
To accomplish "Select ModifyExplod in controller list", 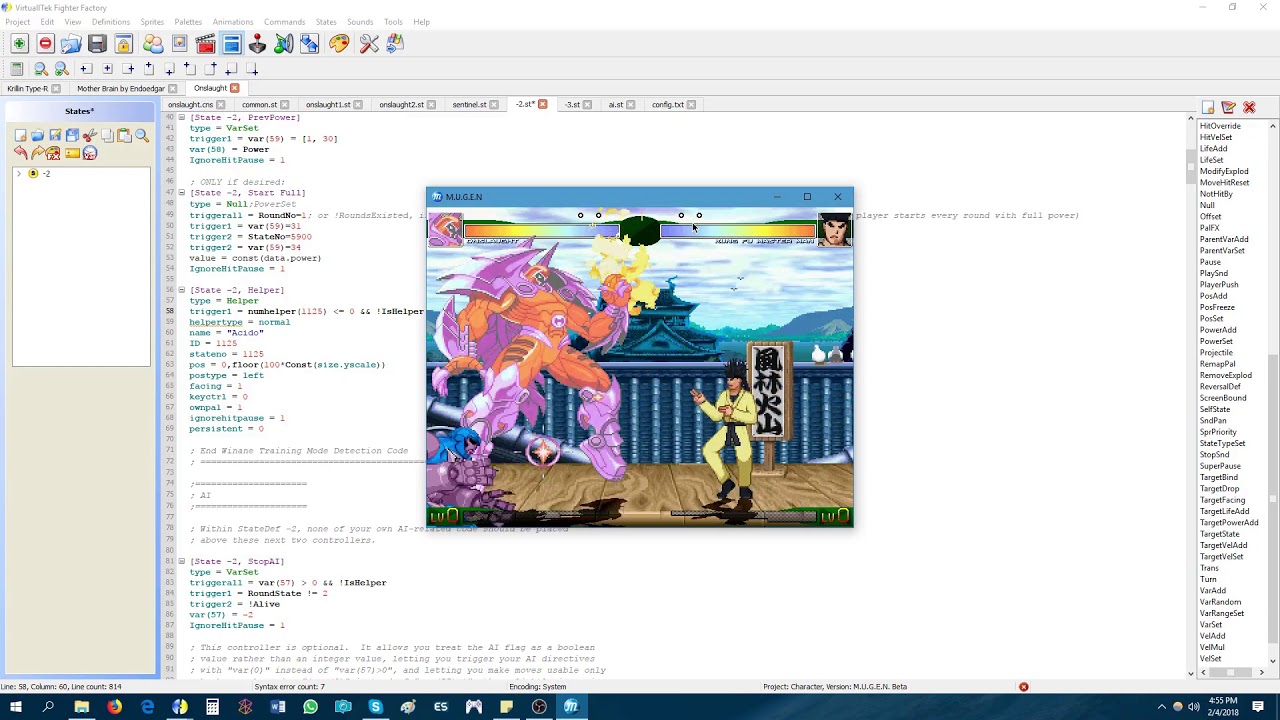I will coord(1224,171).
